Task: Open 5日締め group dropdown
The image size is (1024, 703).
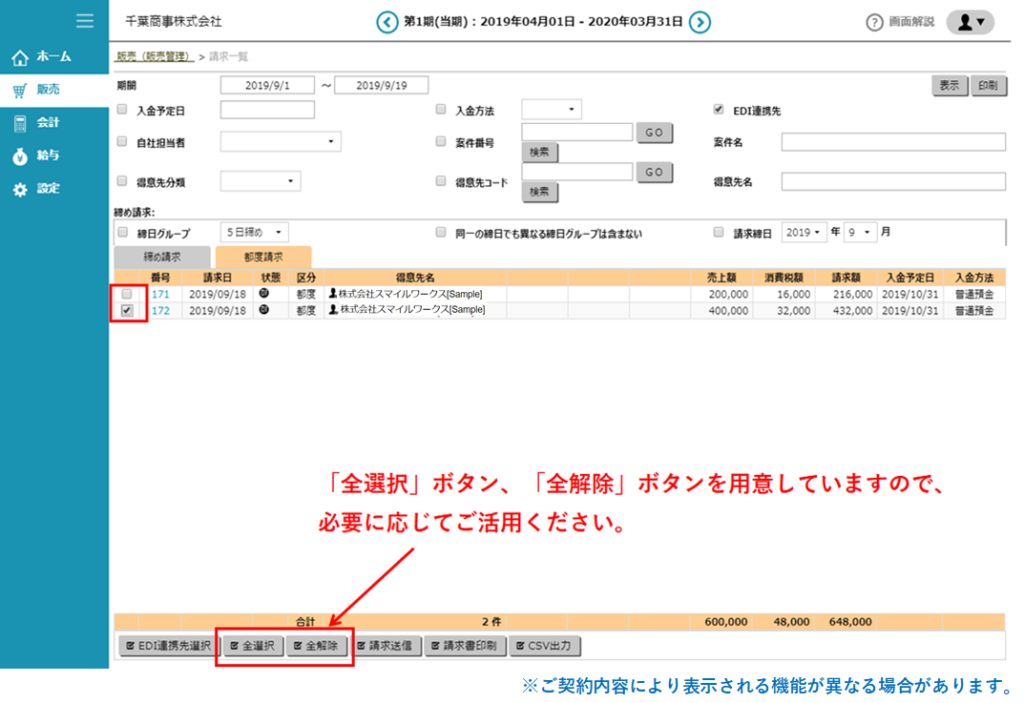Action: (255, 232)
